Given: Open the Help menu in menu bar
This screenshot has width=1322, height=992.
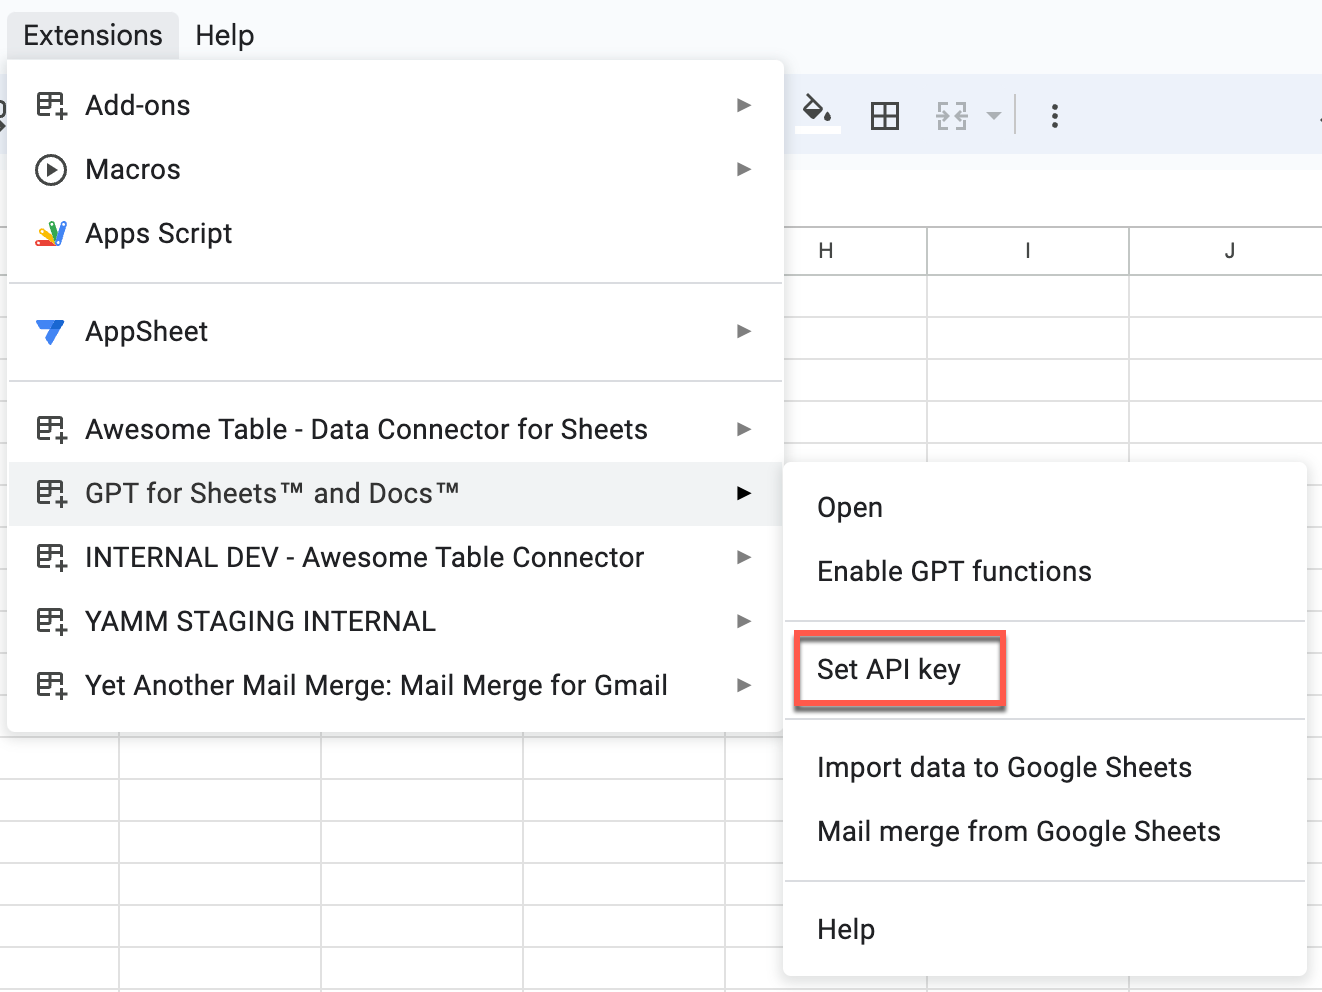Looking at the screenshot, I should [x=225, y=35].
